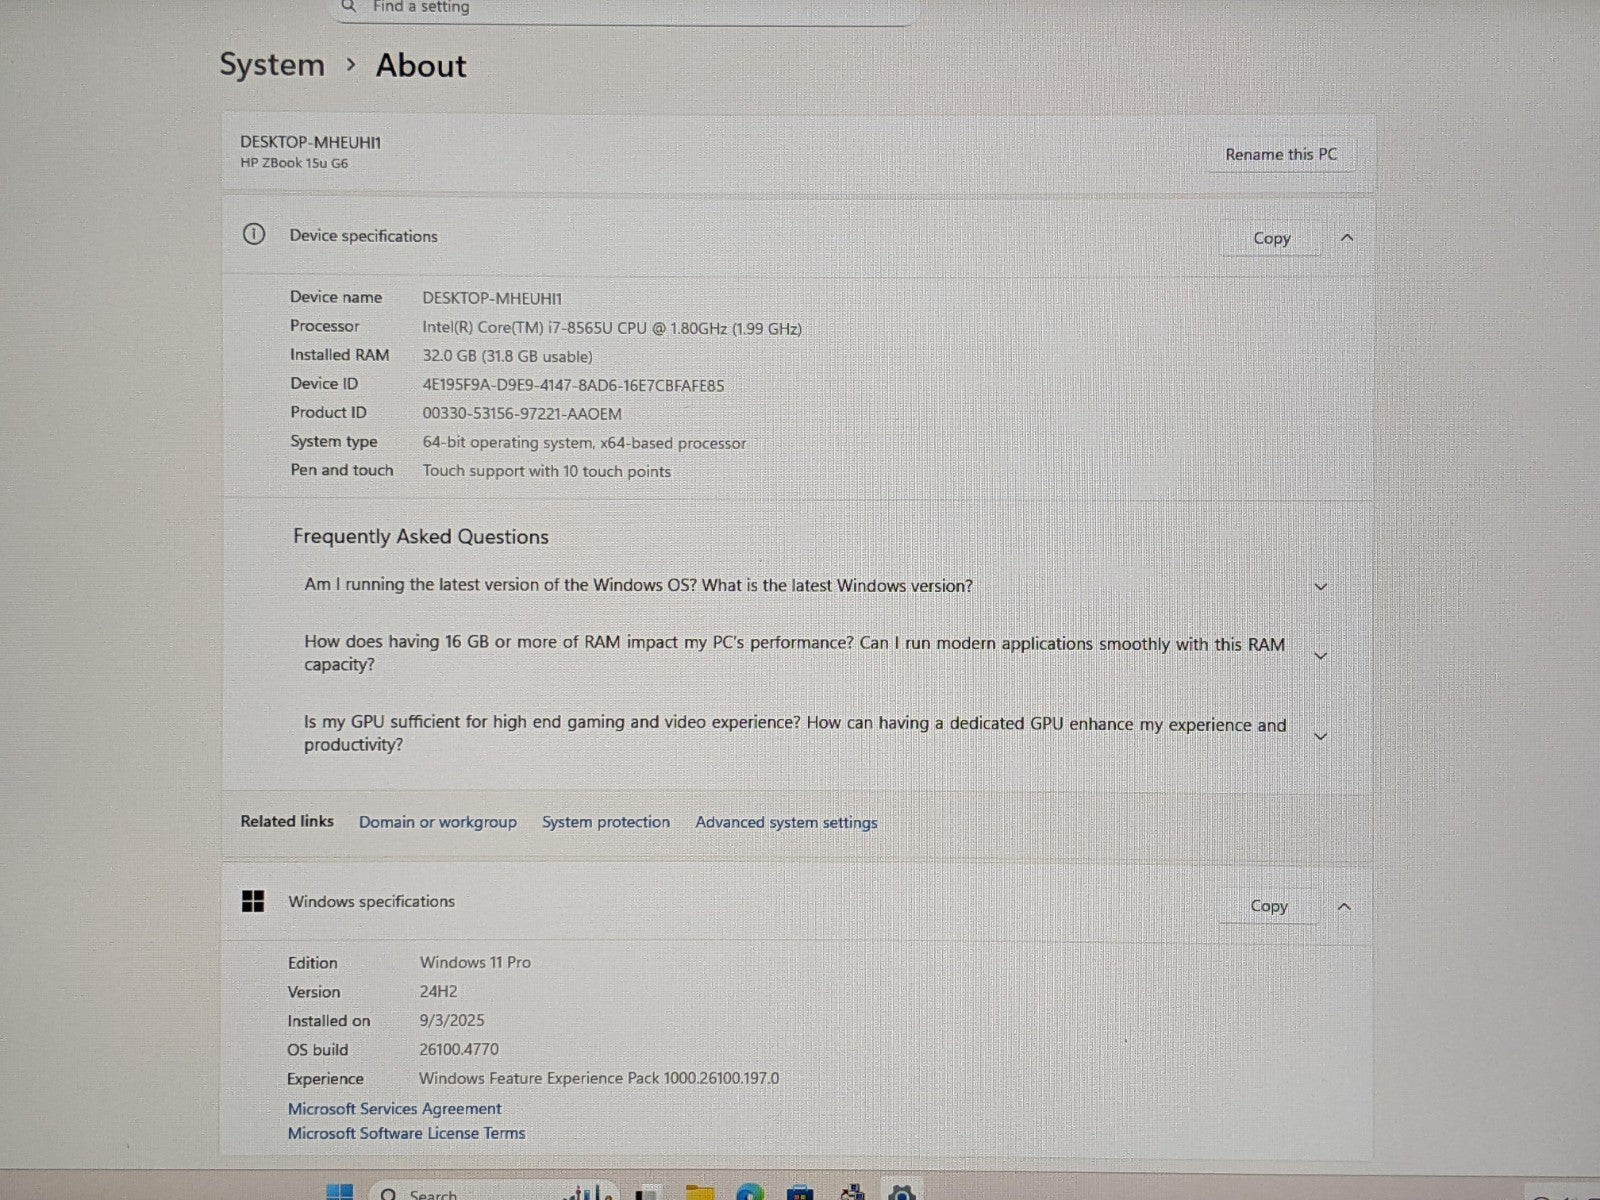Screen dimensions: 1600x1200
Task: Open Microsoft Store from the taskbar
Action: [799, 1193]
